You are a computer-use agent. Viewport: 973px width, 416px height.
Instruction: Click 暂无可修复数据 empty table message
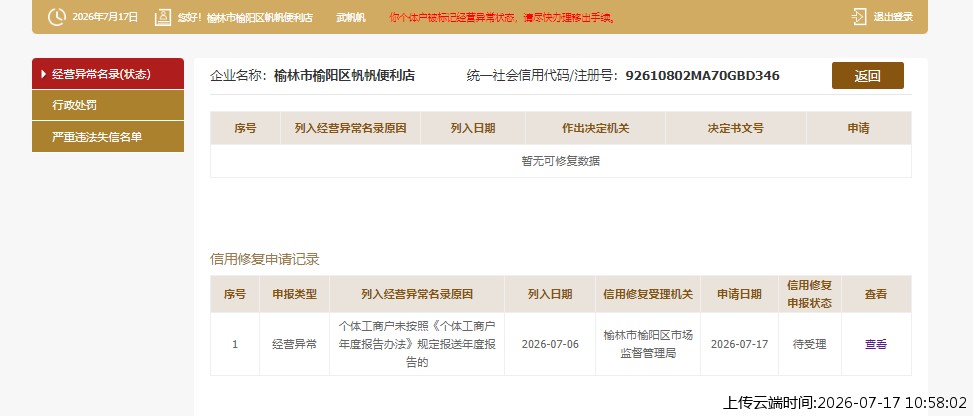pyautogui.click(x=560, y=161)
